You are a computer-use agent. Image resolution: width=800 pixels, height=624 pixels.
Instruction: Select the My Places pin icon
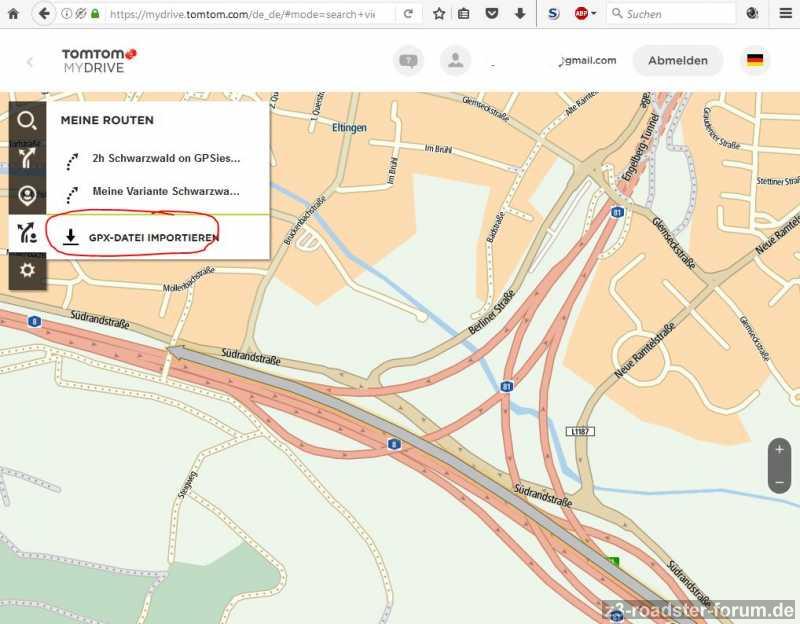[x=27, y=195]
